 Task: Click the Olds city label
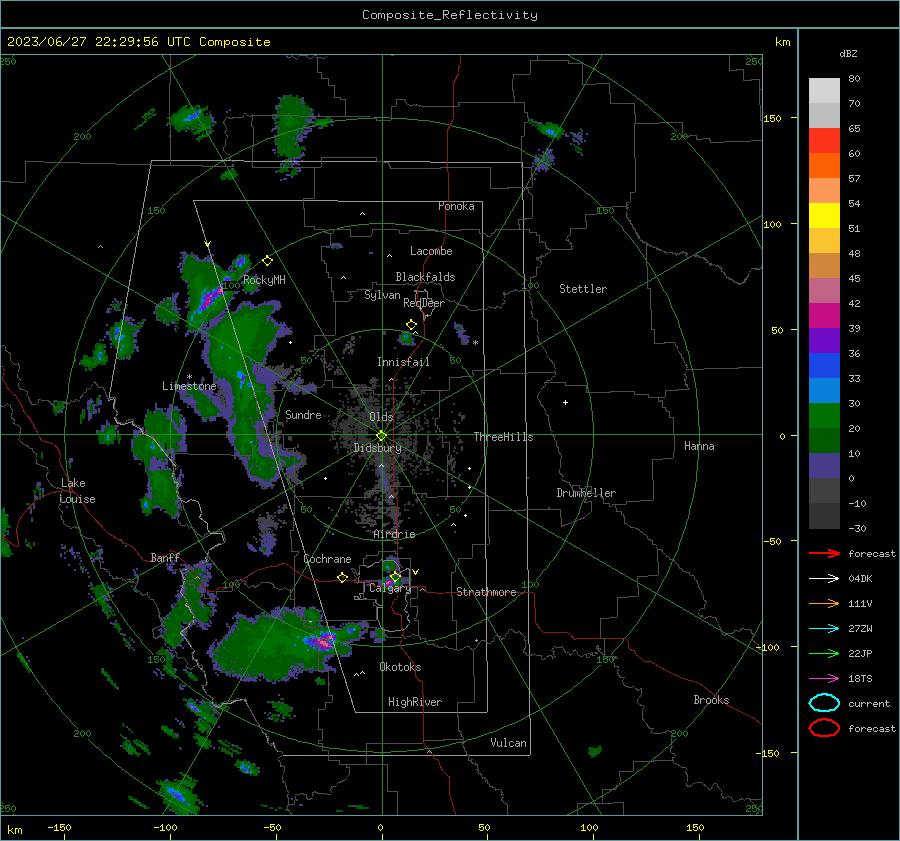click(381, 417)
